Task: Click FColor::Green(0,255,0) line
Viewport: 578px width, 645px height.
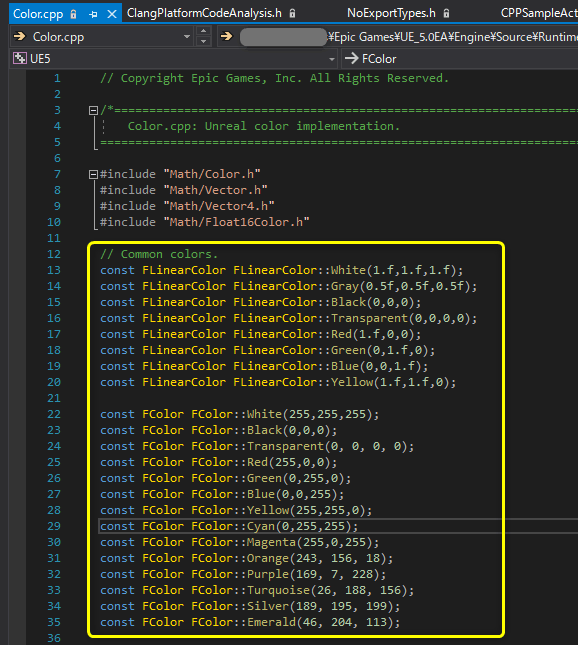Action: tap(226, 478)
